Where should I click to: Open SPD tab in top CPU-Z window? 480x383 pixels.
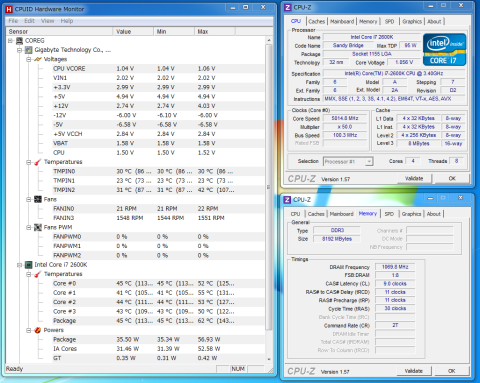tap(389, 21)
